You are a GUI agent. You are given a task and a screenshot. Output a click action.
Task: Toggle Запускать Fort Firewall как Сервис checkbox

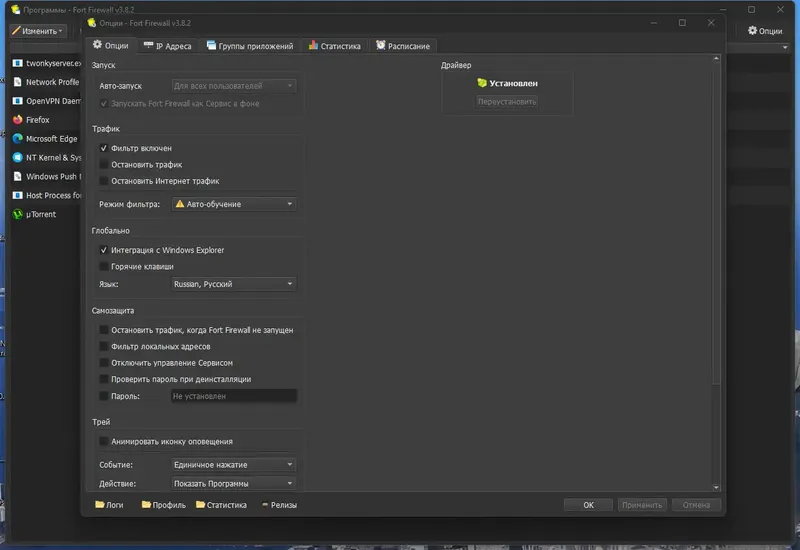click(104, 104)
